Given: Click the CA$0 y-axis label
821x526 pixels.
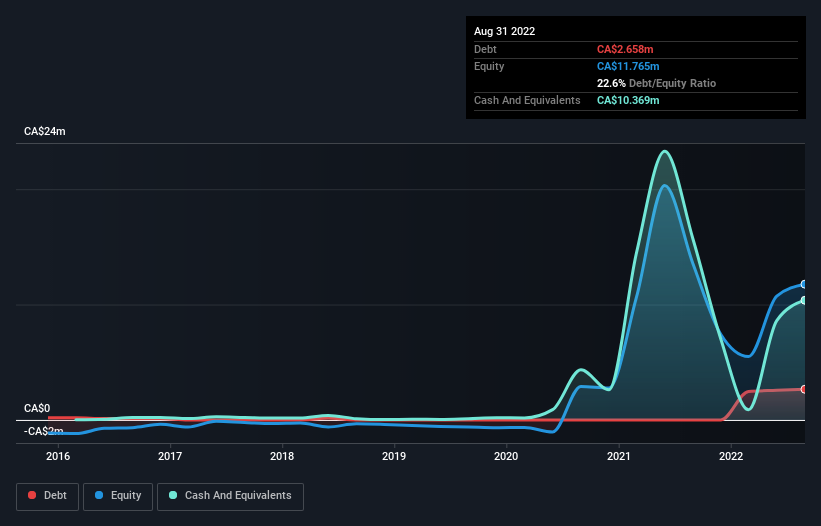Looking at the screenshot, I should pyautogui.click(x=37, y=408).
